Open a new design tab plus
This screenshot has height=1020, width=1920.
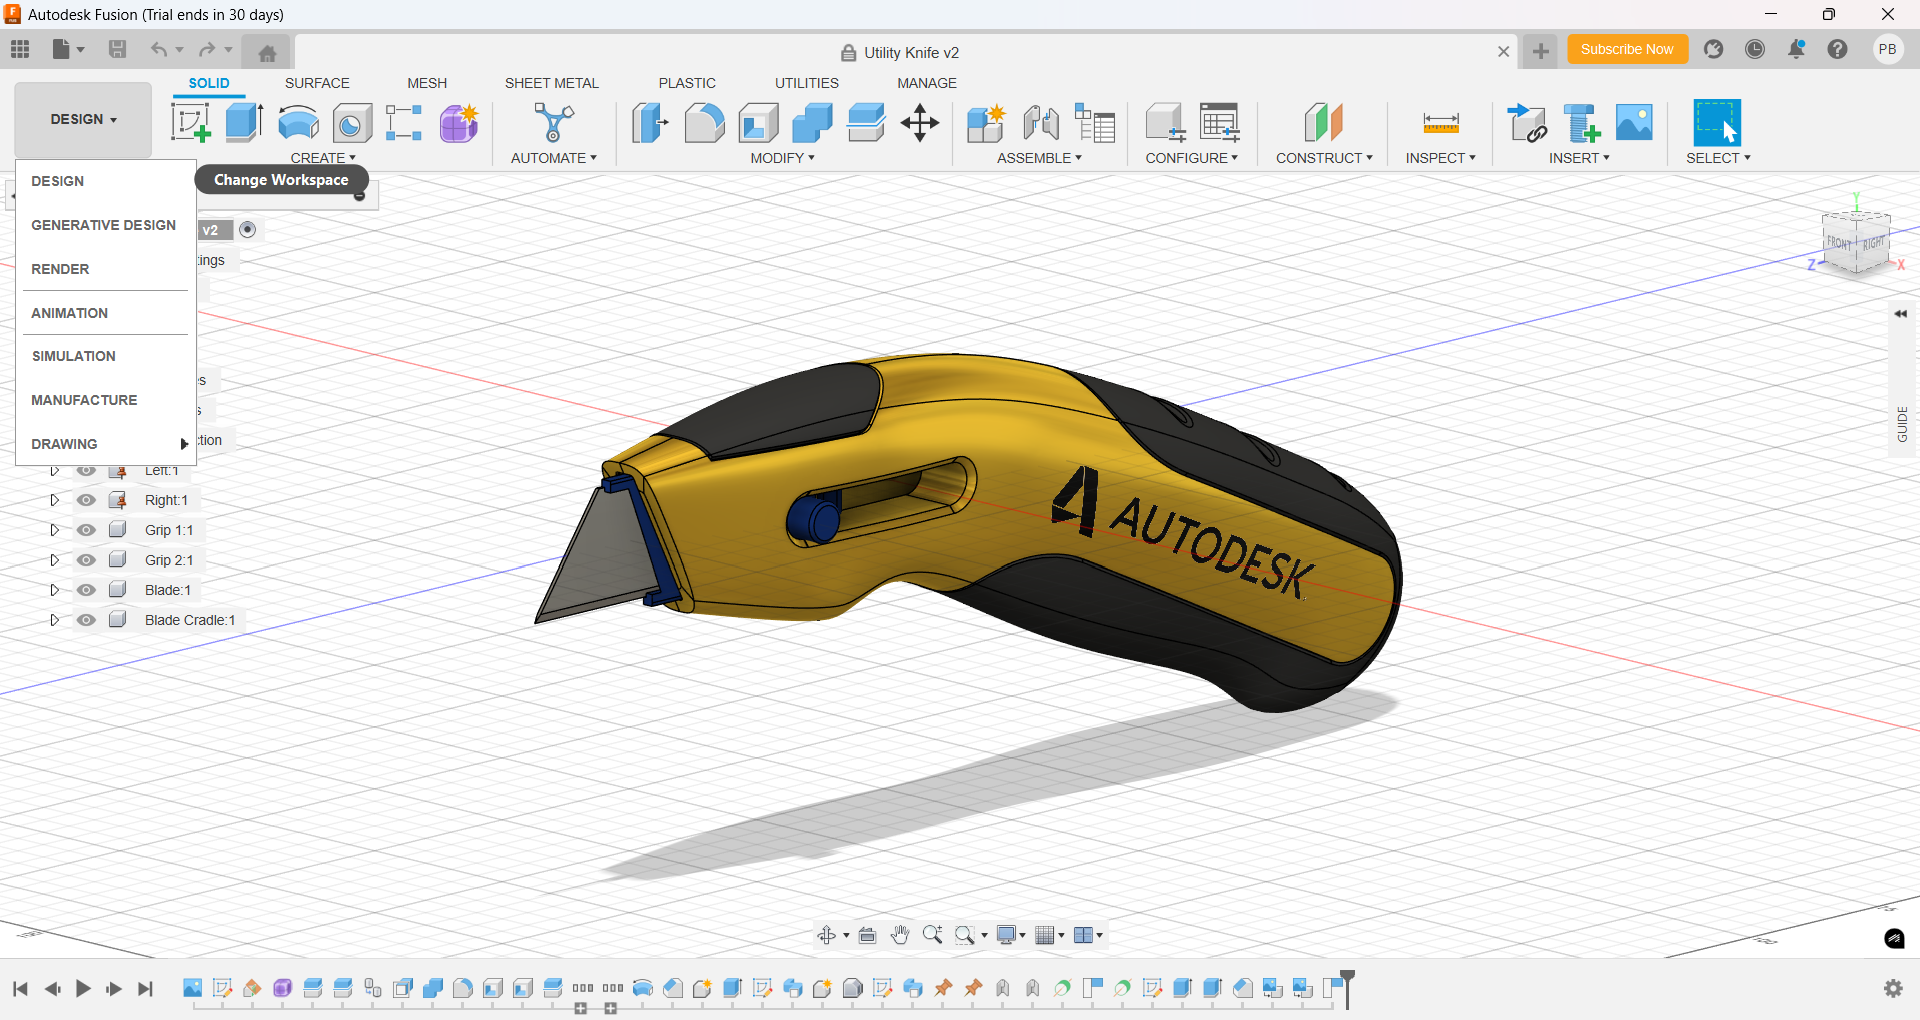pos(1540,51)
